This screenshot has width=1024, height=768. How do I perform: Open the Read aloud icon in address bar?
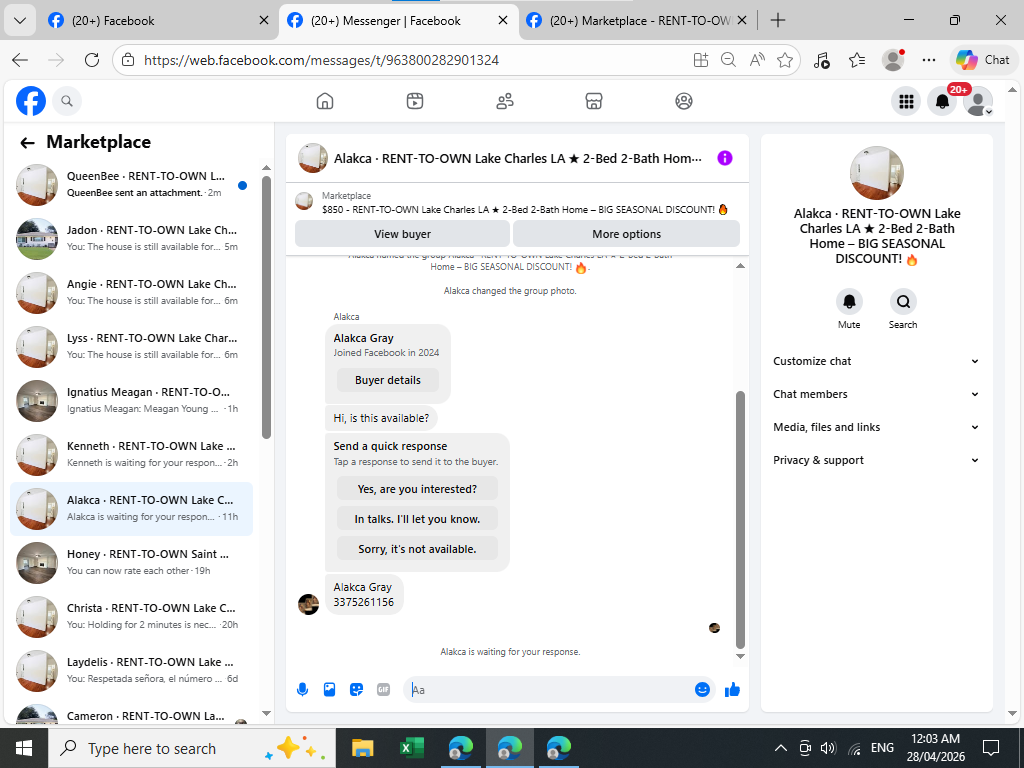pos(758,60)
